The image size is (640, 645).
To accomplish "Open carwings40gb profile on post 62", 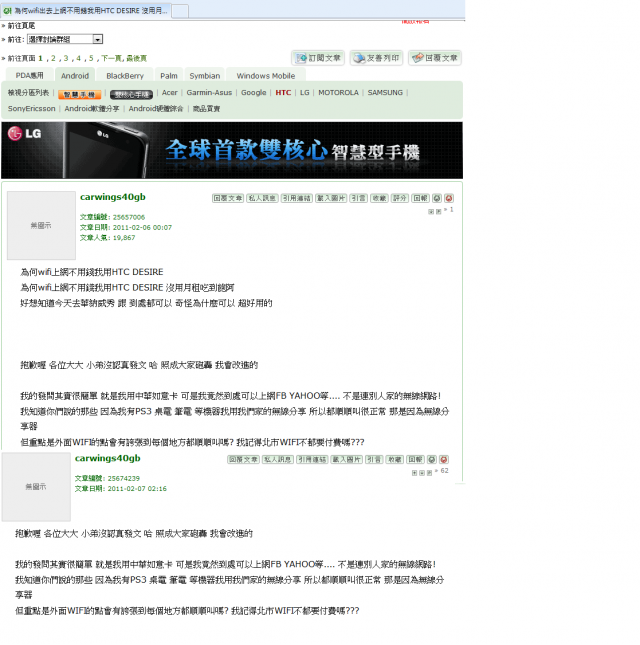I will coord(107,458).
